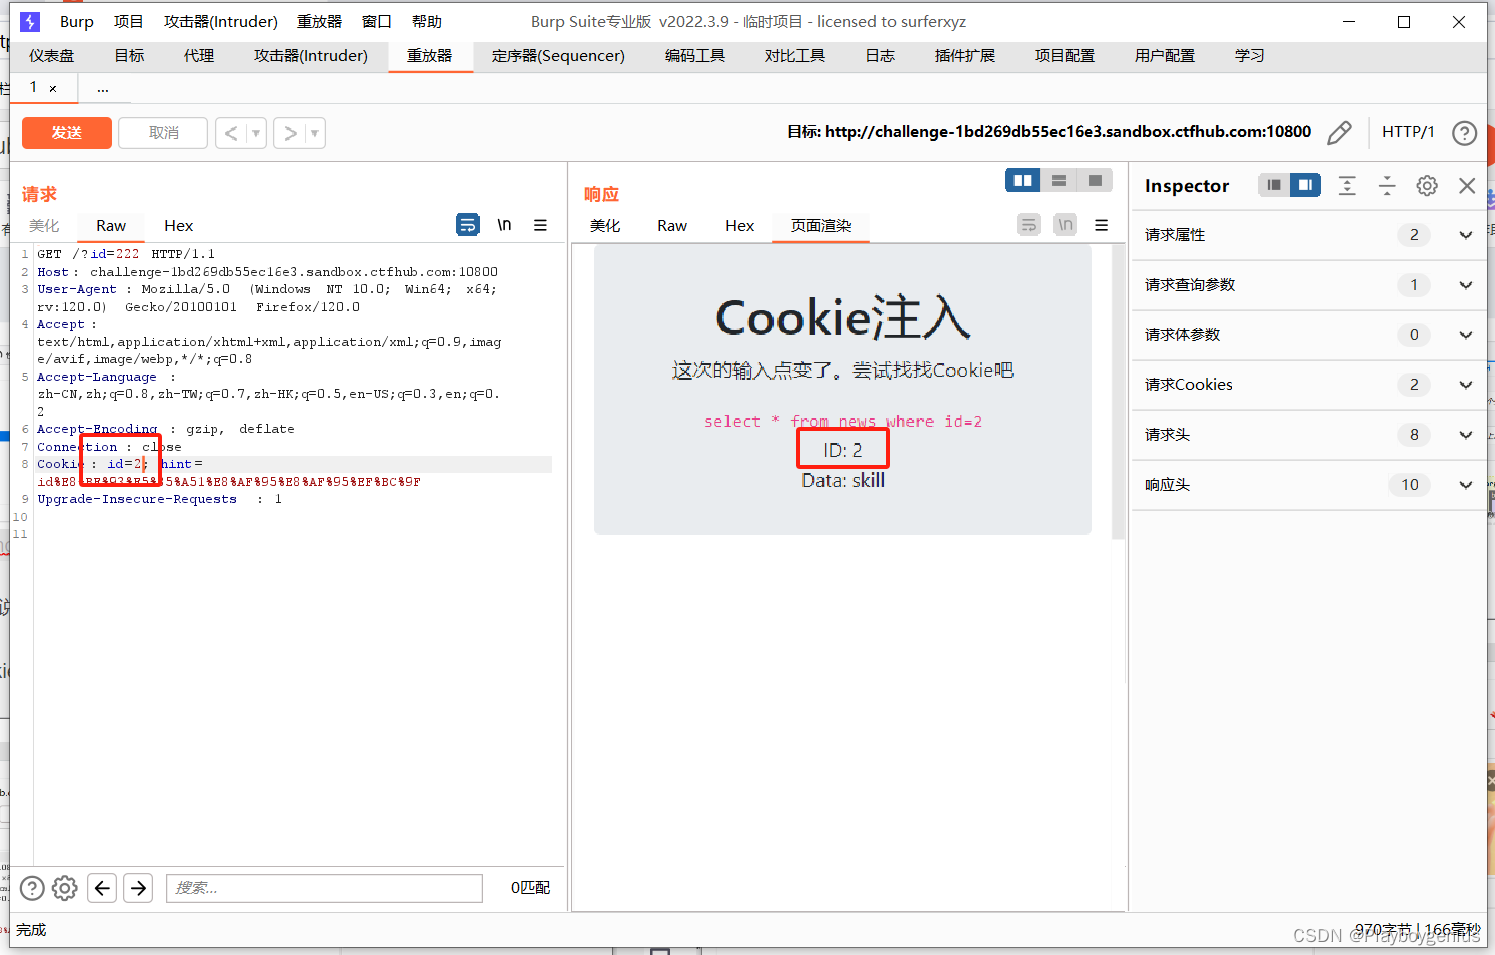Viewport: 1495px width, 955px height.
Task: Go to next search match arrow
Action: click(139, 888)
